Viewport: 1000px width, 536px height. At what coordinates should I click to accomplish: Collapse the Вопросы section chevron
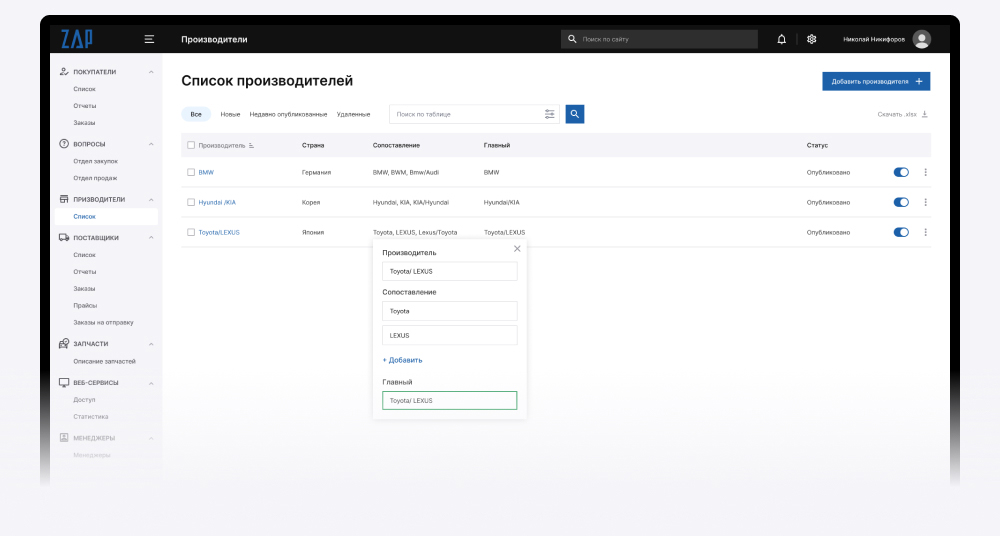click(151, 144)
